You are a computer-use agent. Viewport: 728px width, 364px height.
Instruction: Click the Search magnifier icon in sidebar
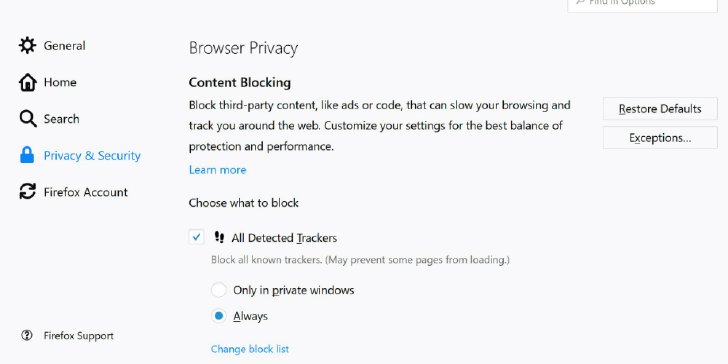28,119
